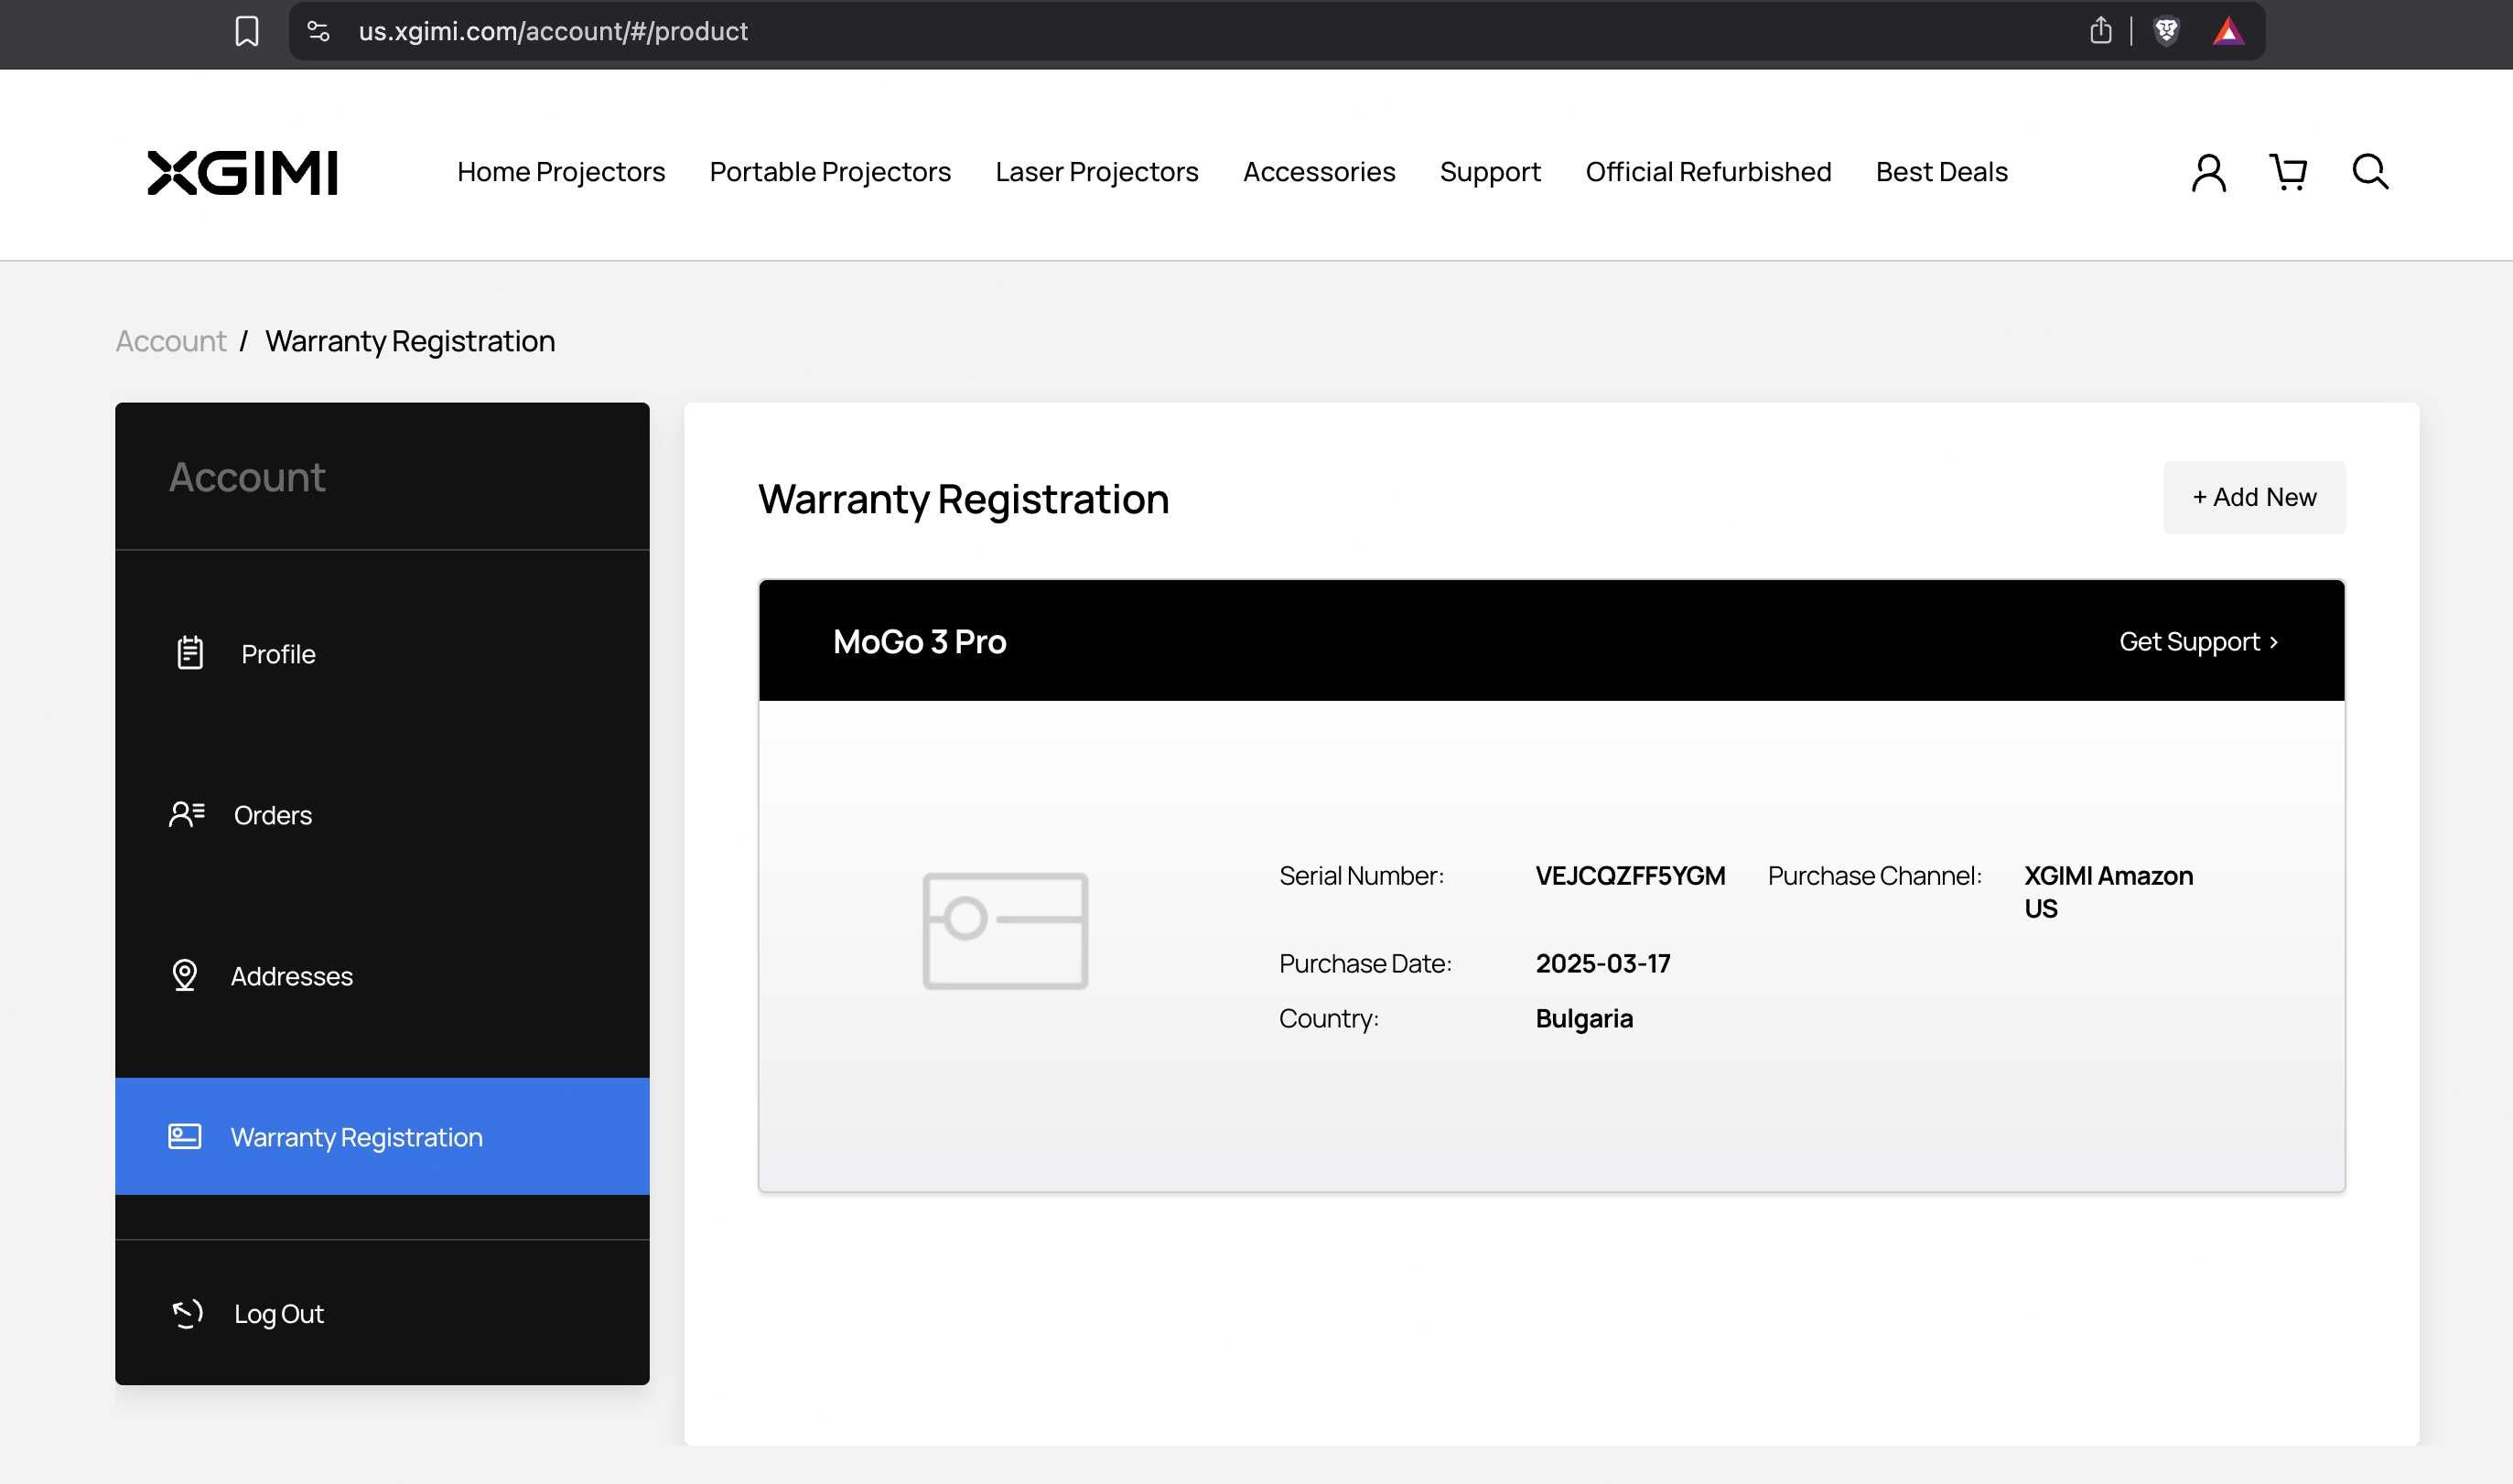Image resolution: width=2513 pixels, height=1484 pixels.
Task: Click the Purchase Channel label
Action: click(x=1874, y=876)
